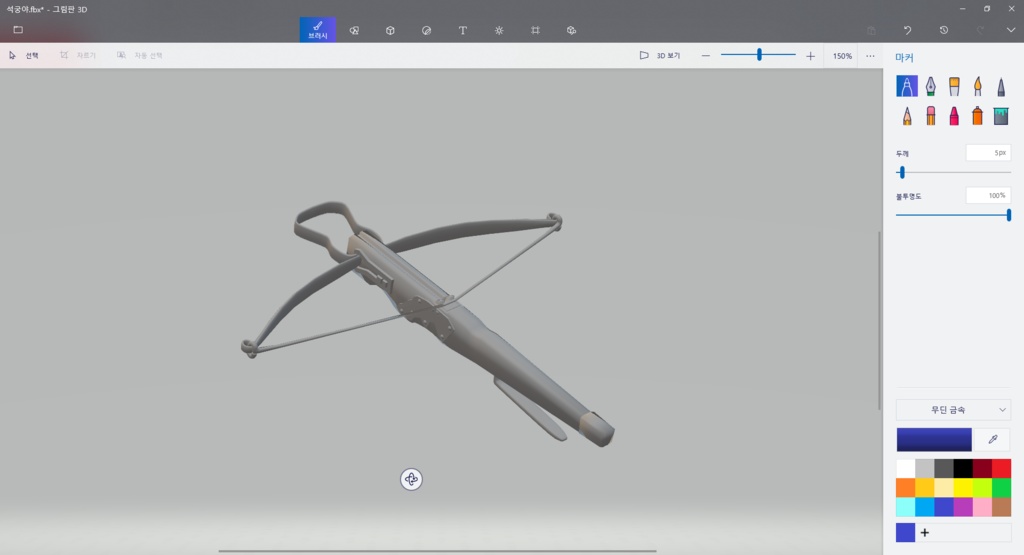The image size is (1024, 555).
Task: Pick the sky blue color swatch
Action: [x=924, y=507]
